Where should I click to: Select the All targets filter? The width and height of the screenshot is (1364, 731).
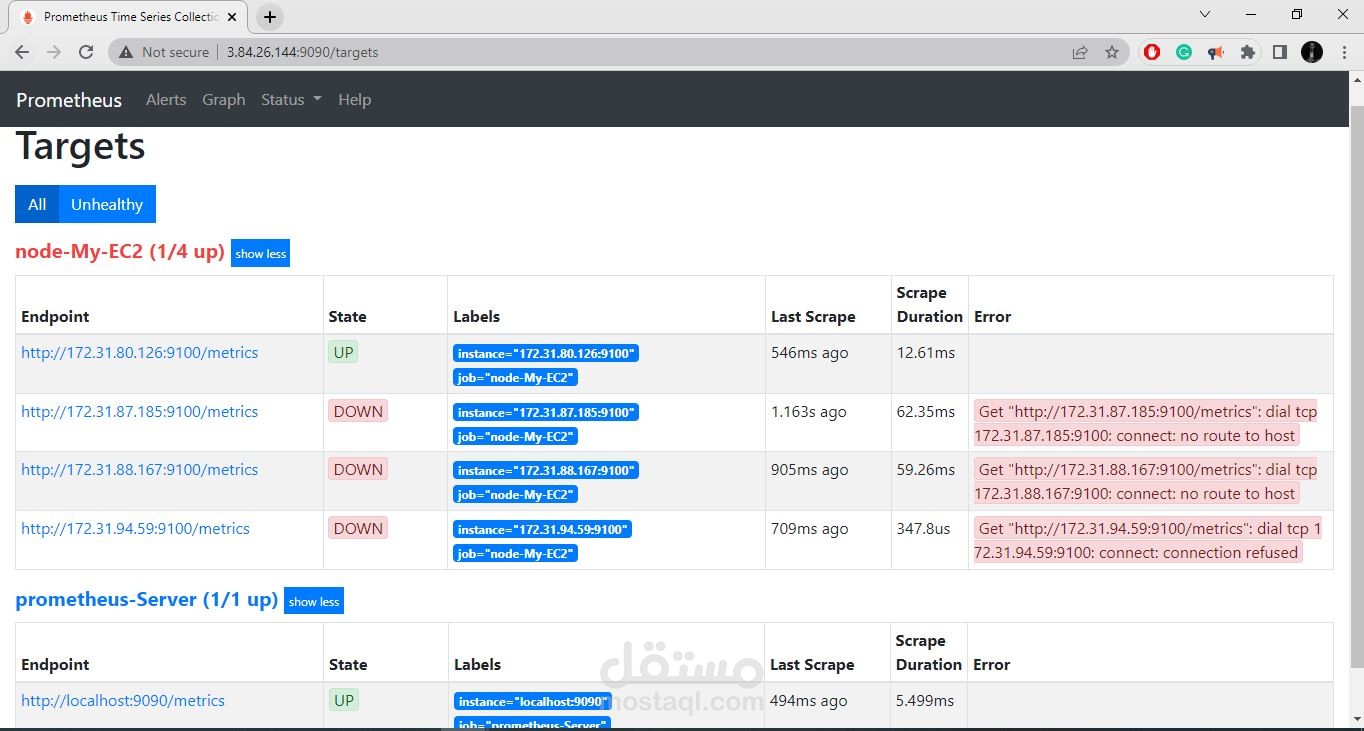pos(37,204)
